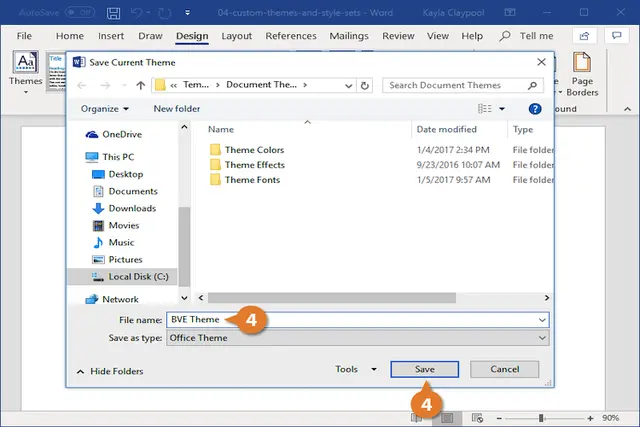Select the Theme Colors folder
This screenshot has height=427, width=640.
247,150
